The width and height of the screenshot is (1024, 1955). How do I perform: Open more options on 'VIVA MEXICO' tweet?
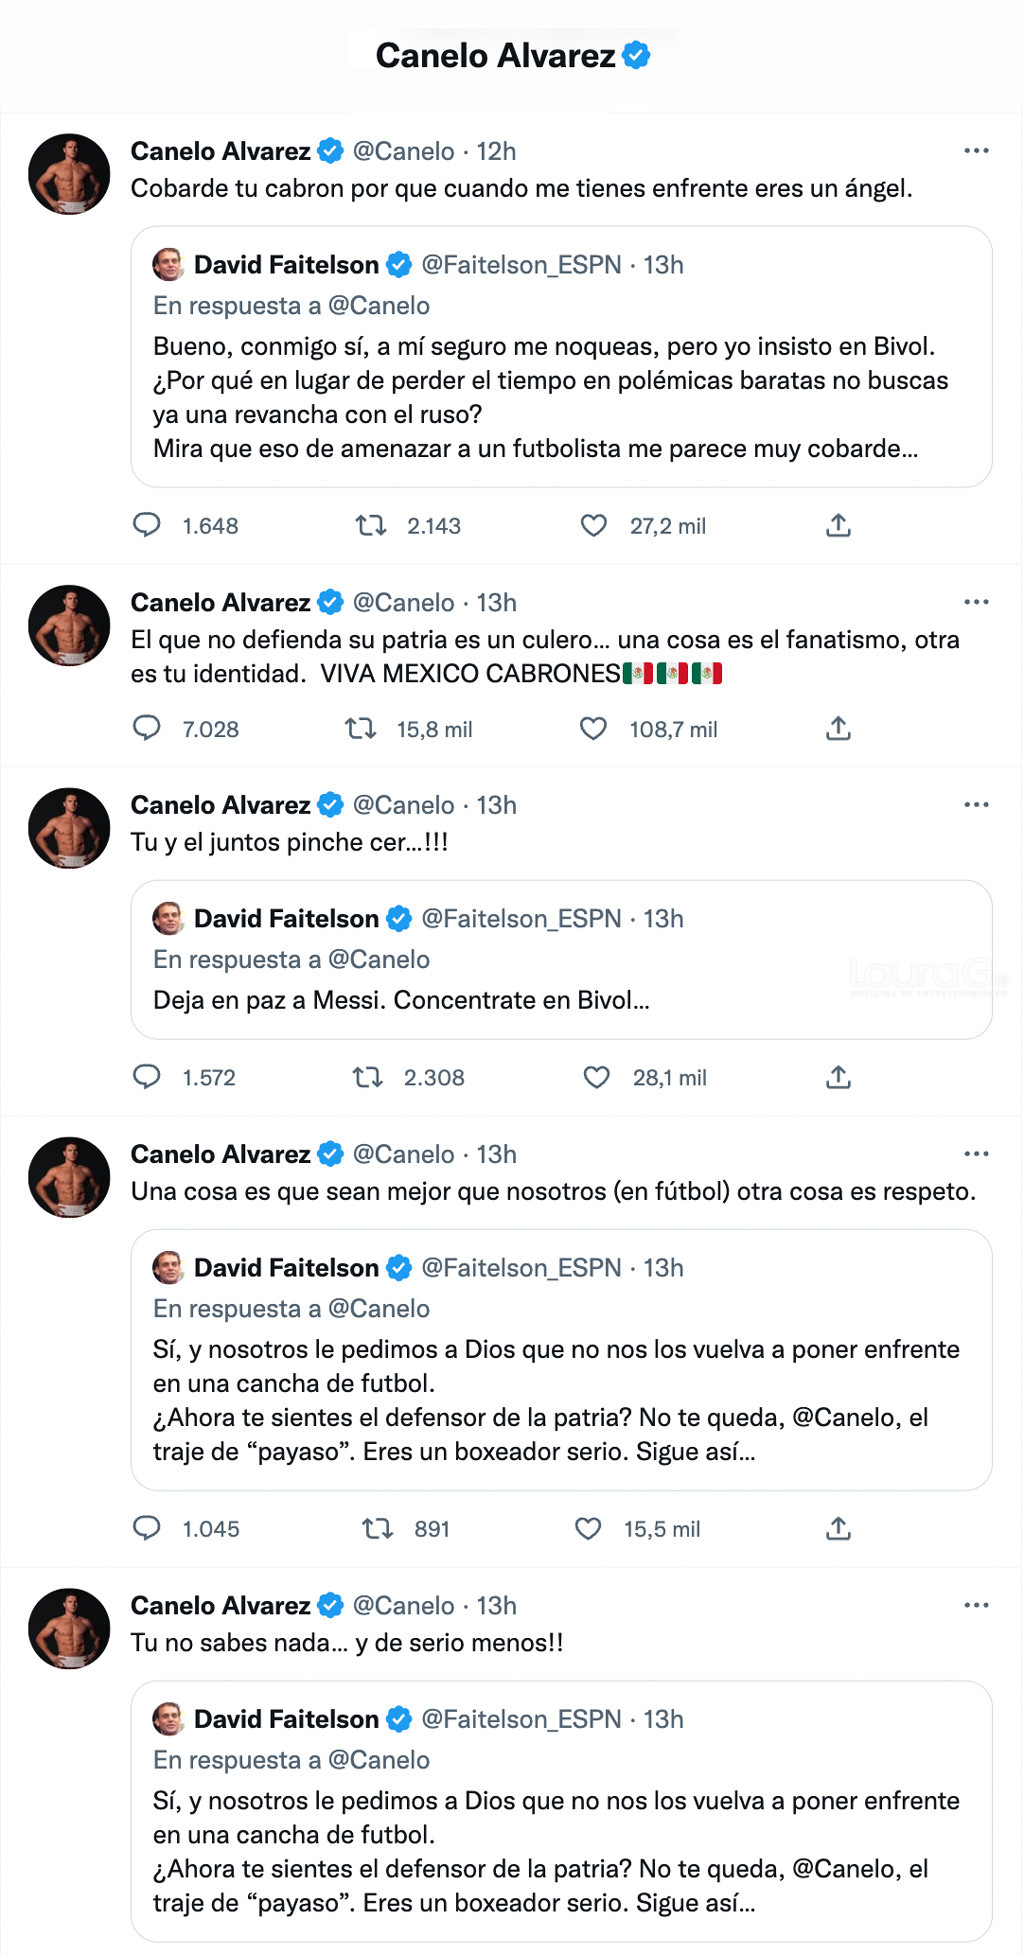point(976,602)
